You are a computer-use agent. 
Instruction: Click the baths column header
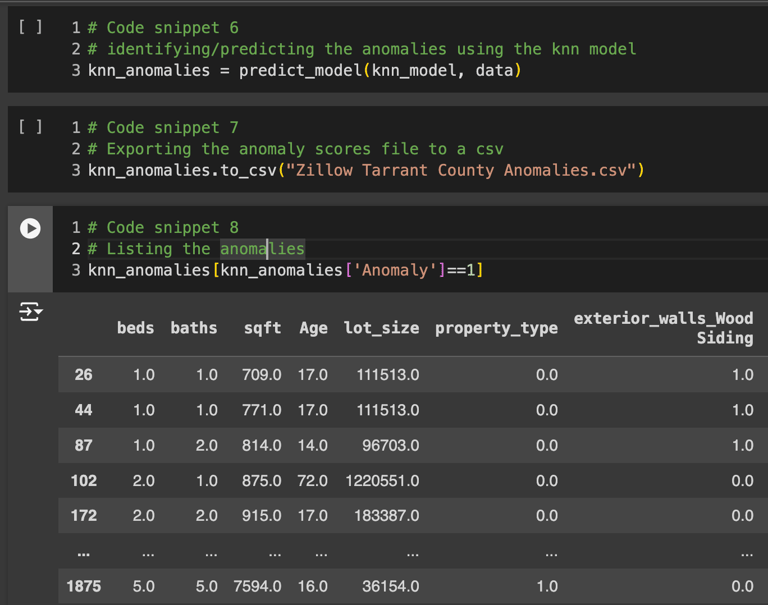coord(193,328)
